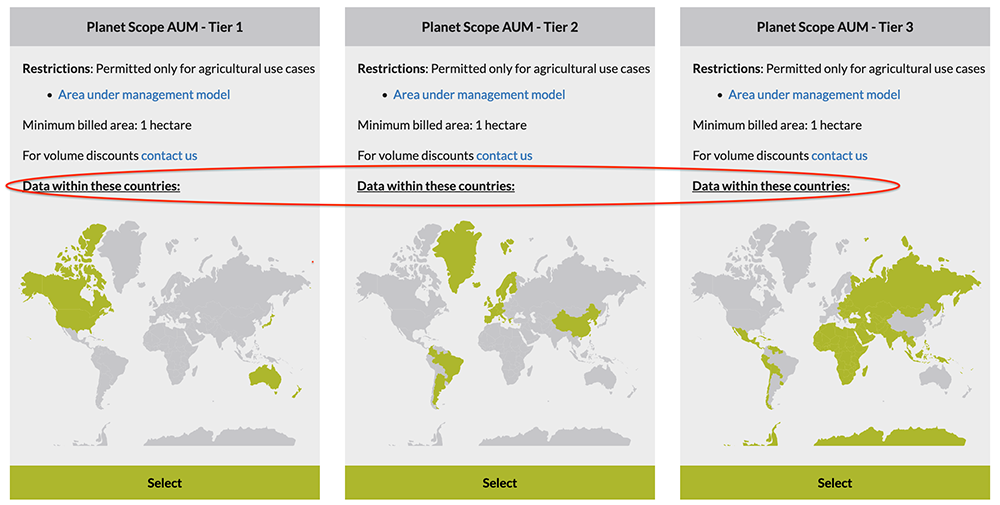This screenshot has width=1000, height=505.
Task: Click contact us link in Tier 1 card
Action: (x=169, y=156)
